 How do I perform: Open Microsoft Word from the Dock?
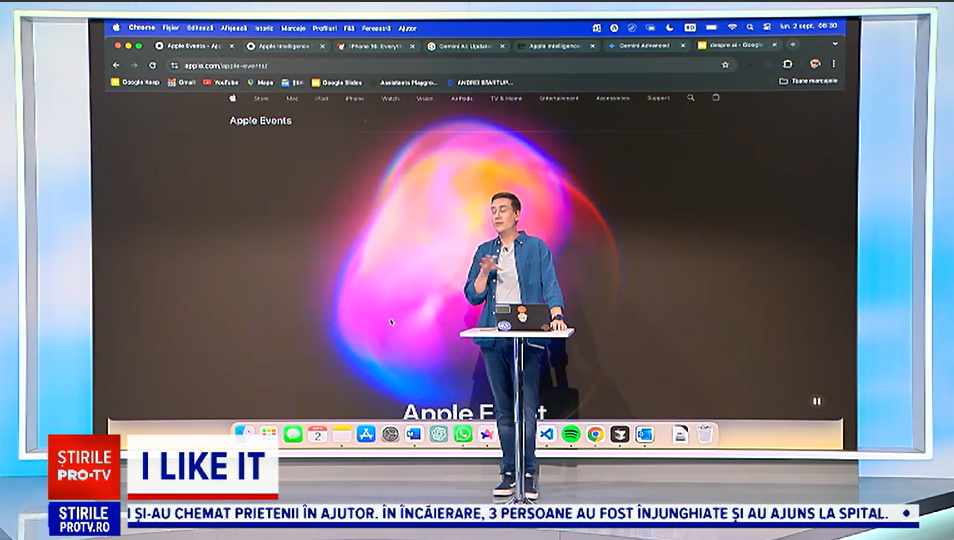point(414,434)
